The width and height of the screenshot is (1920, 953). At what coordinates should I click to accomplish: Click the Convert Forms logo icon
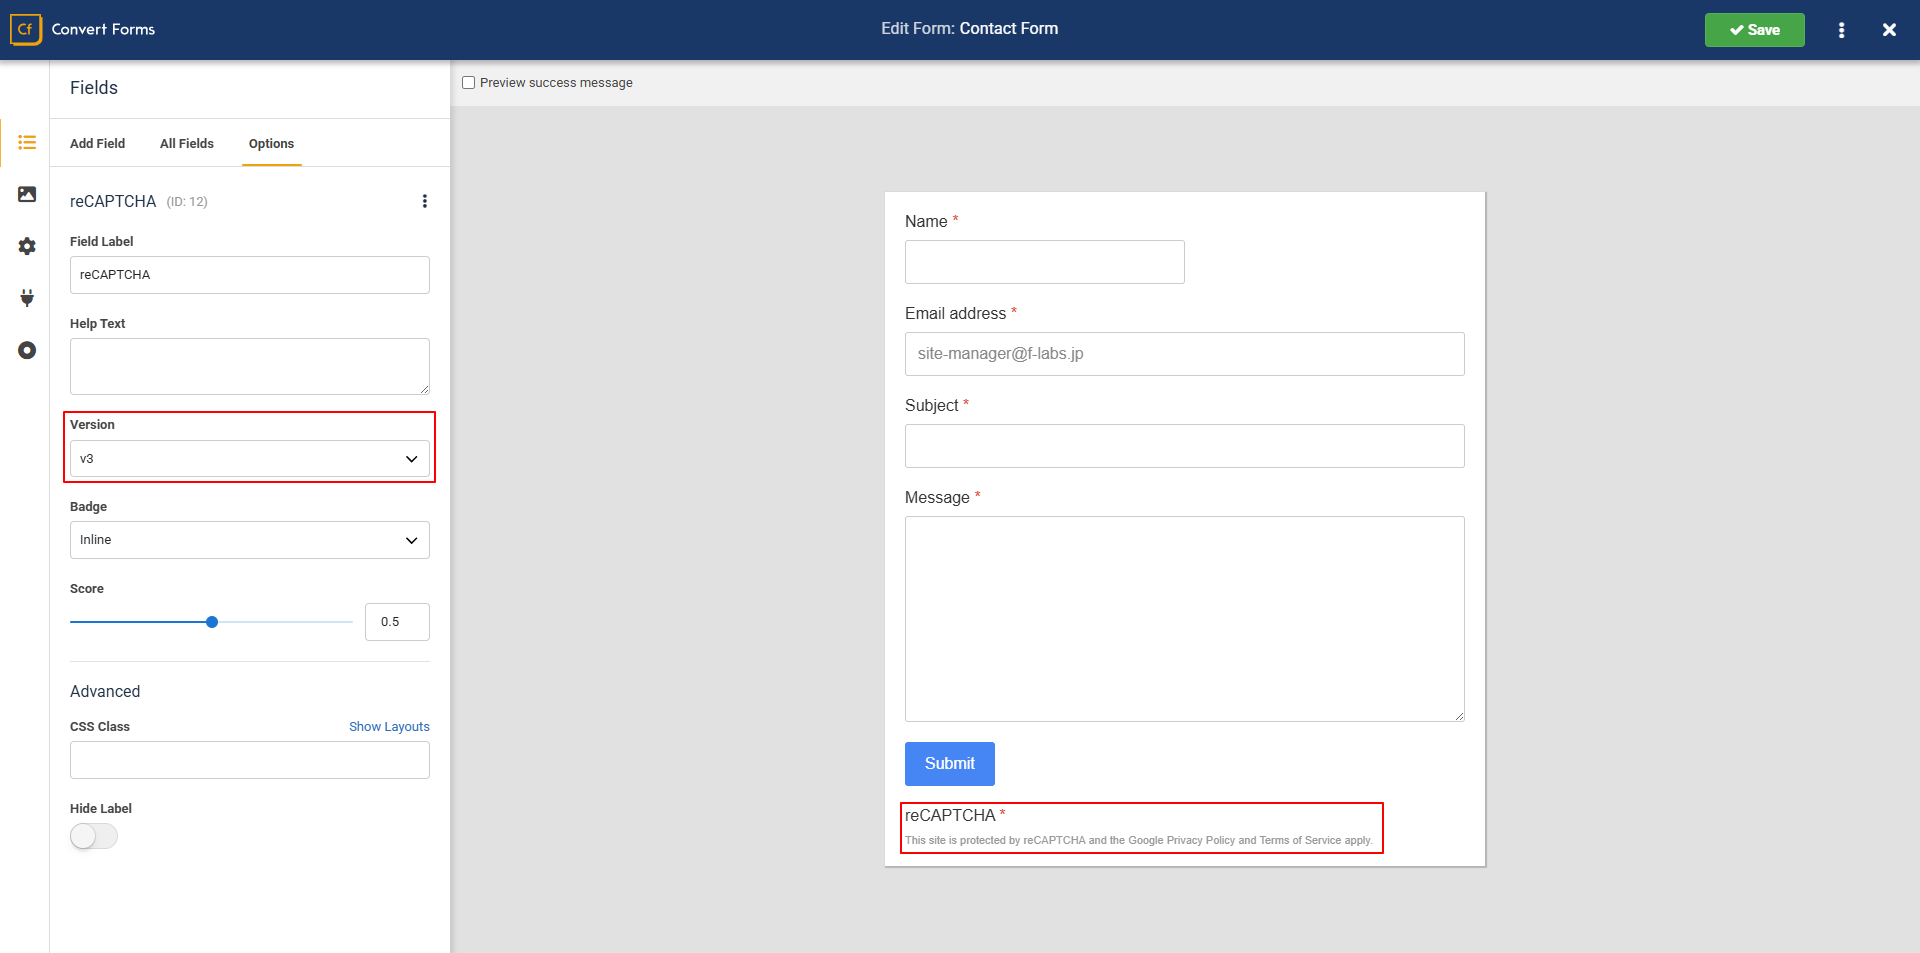[x=25, y=29]
